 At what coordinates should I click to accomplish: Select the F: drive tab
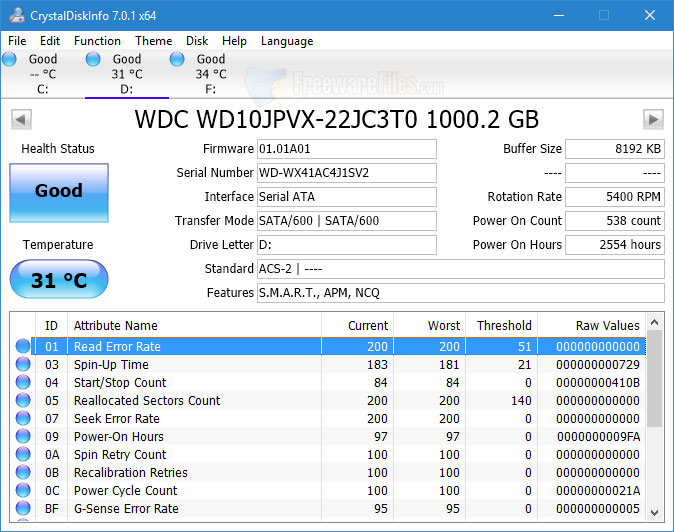coord(211,74)
